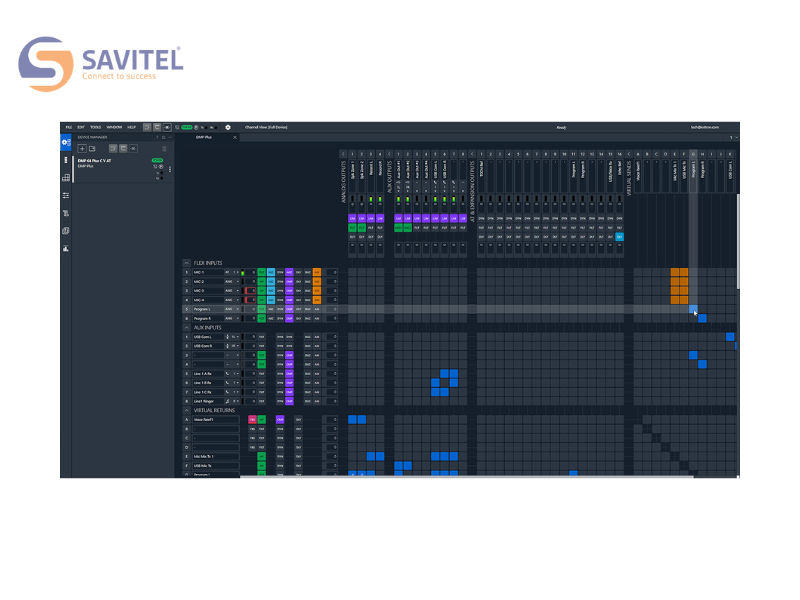Click the third disconnect icon in top toolbar
800x600 pixels.
pyautogui.click(x=167, y=127)
